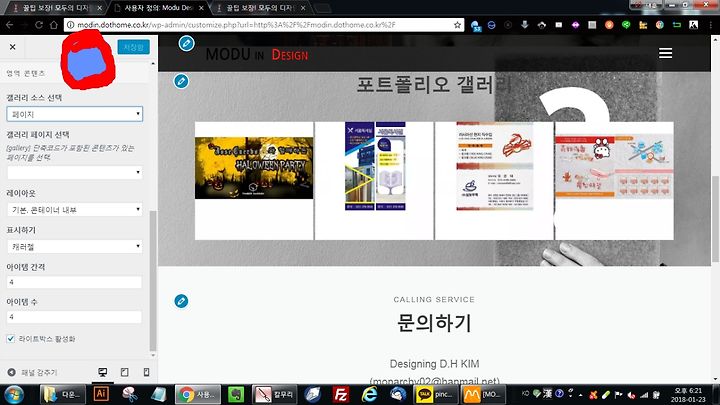This screenshot has height=405, width=720.
Task: Click the customizer panel scrollbar
Action: (x=153, y=280)
